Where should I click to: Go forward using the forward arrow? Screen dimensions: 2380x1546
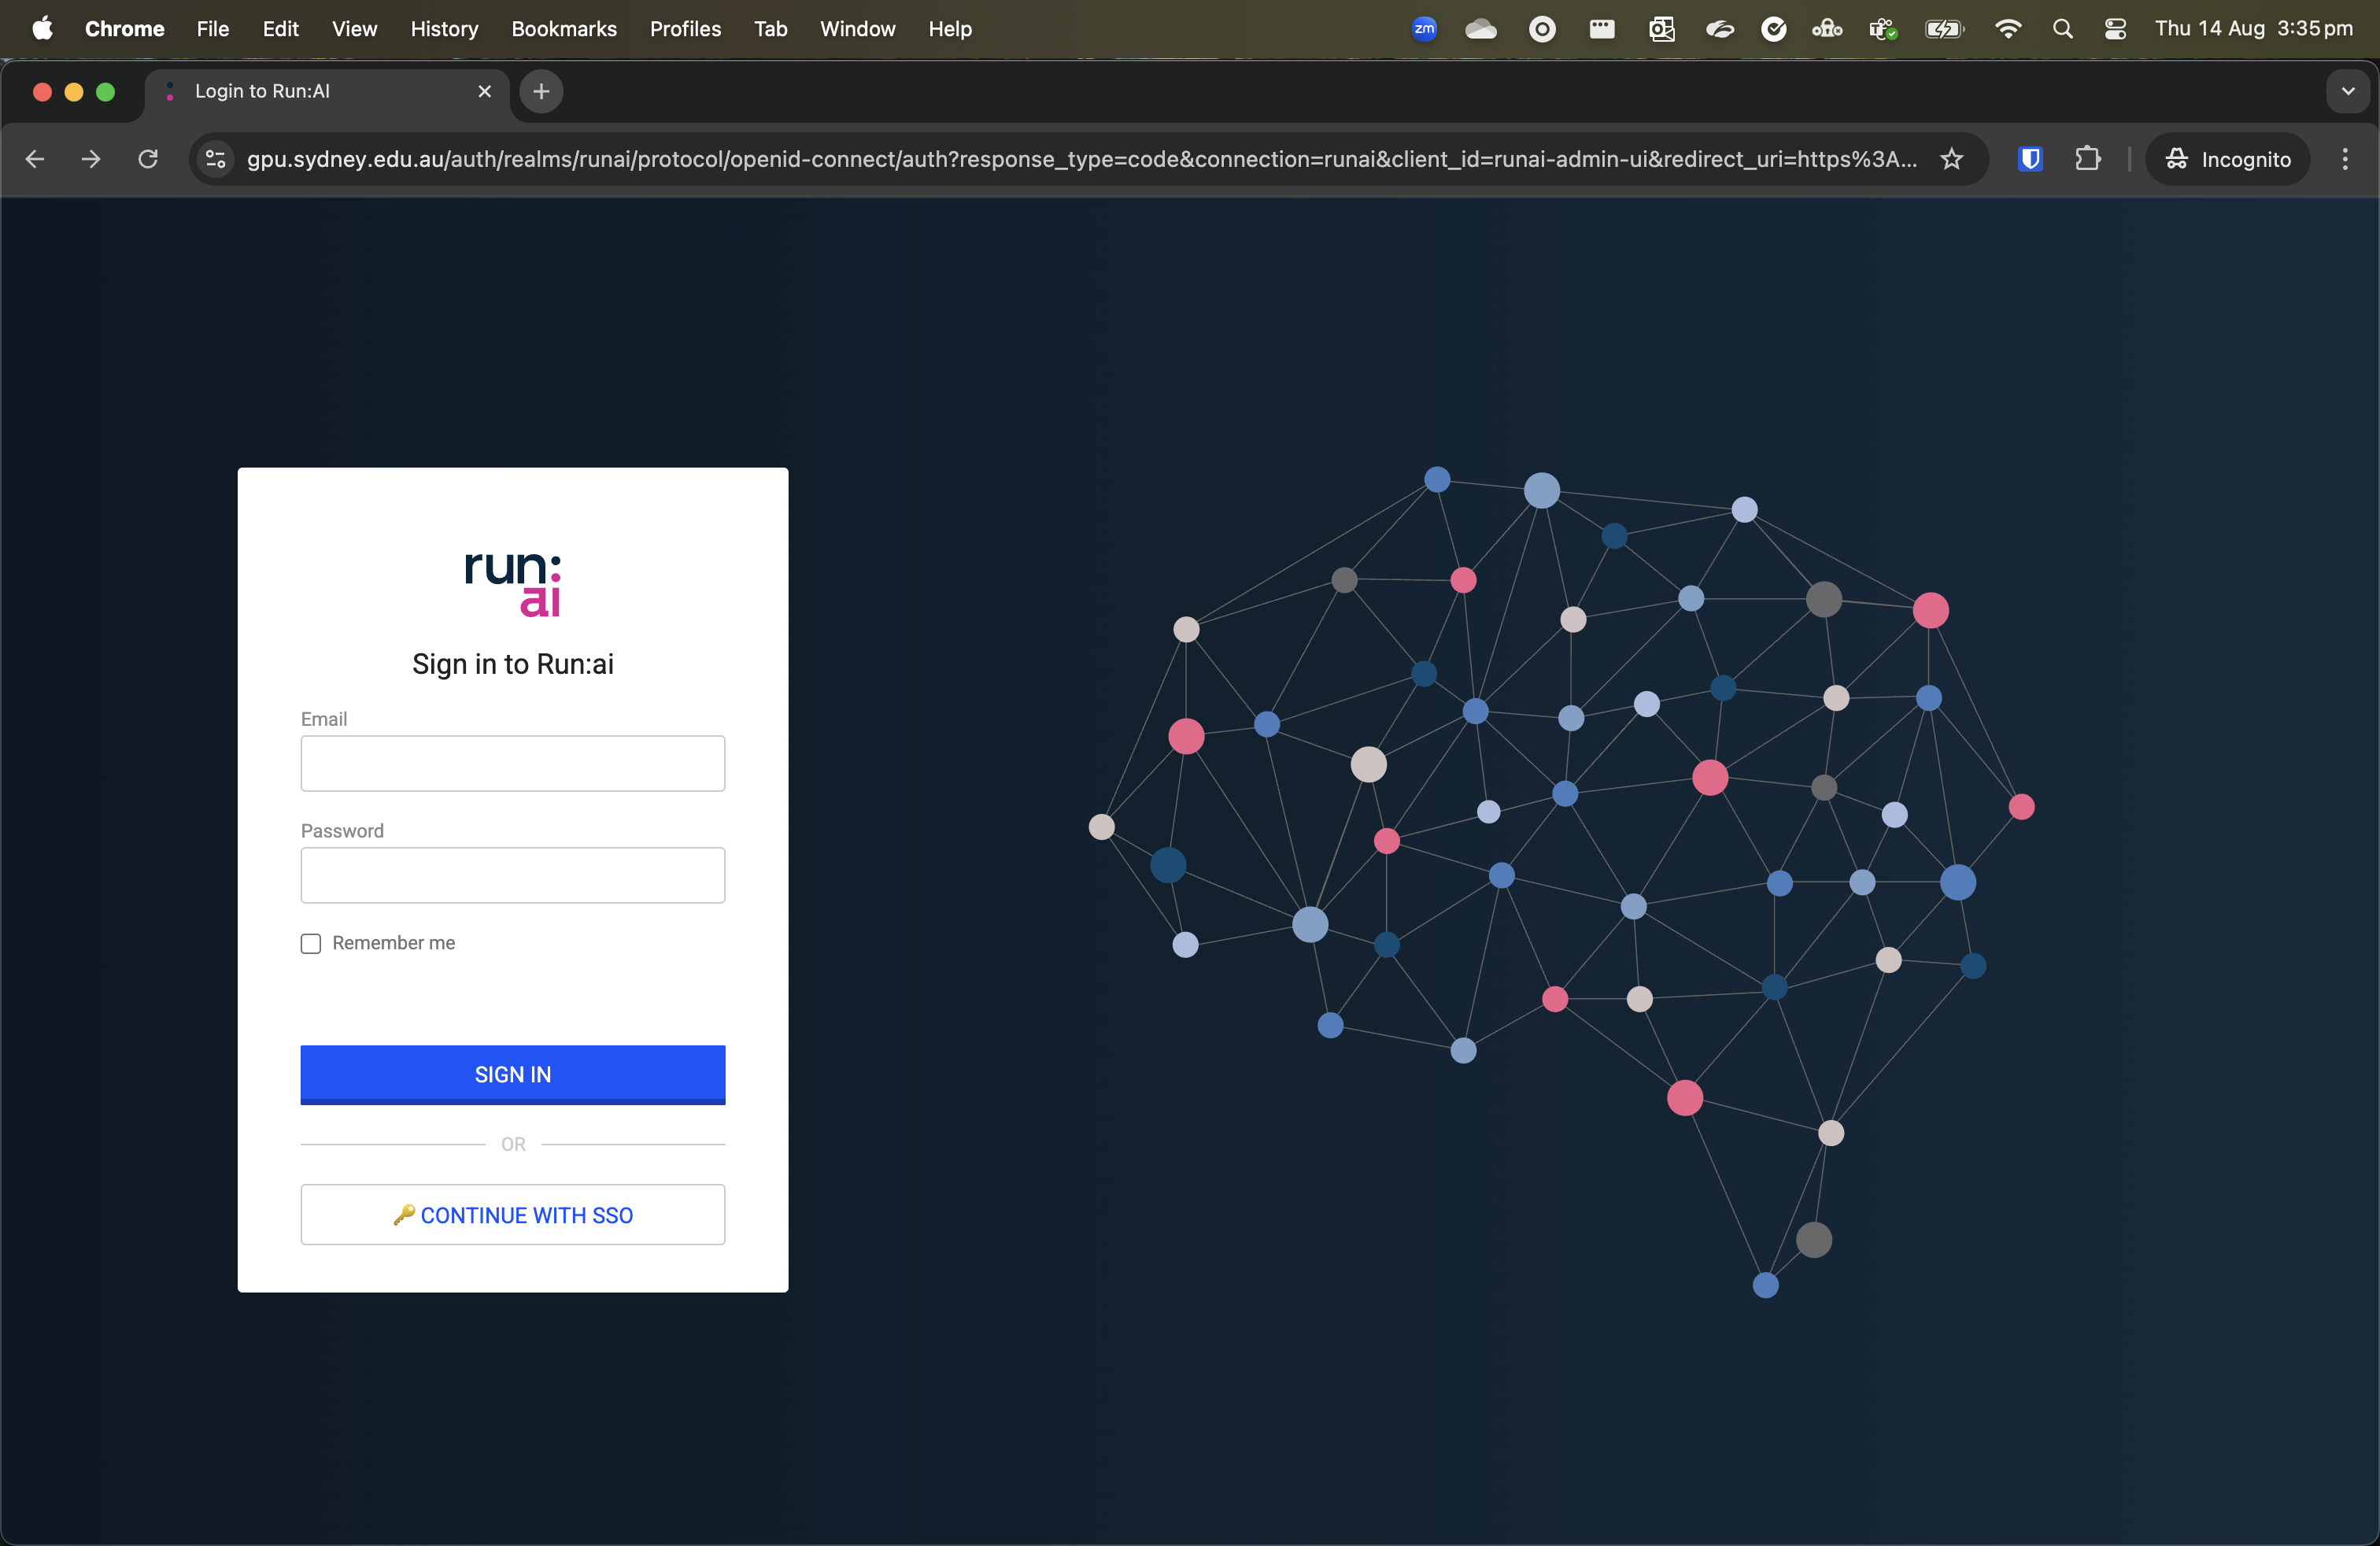[90, 159]
